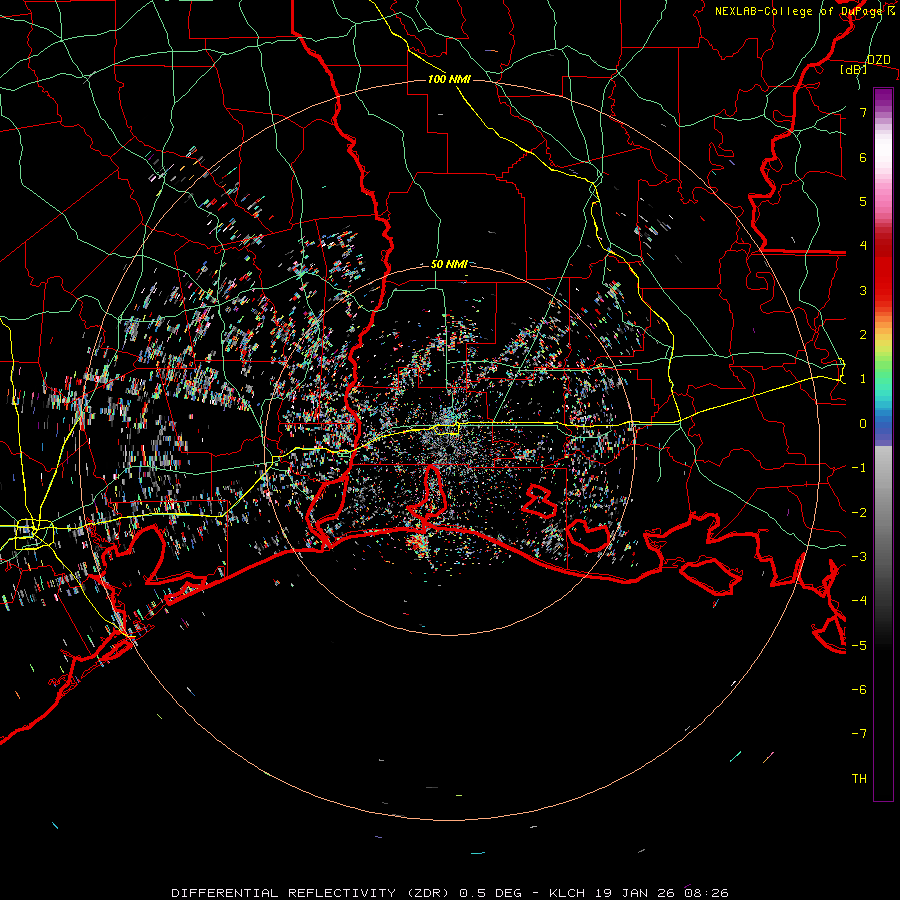
Task: Click the "50 NMI" range ring label
Action: click(x=449, y=264)
